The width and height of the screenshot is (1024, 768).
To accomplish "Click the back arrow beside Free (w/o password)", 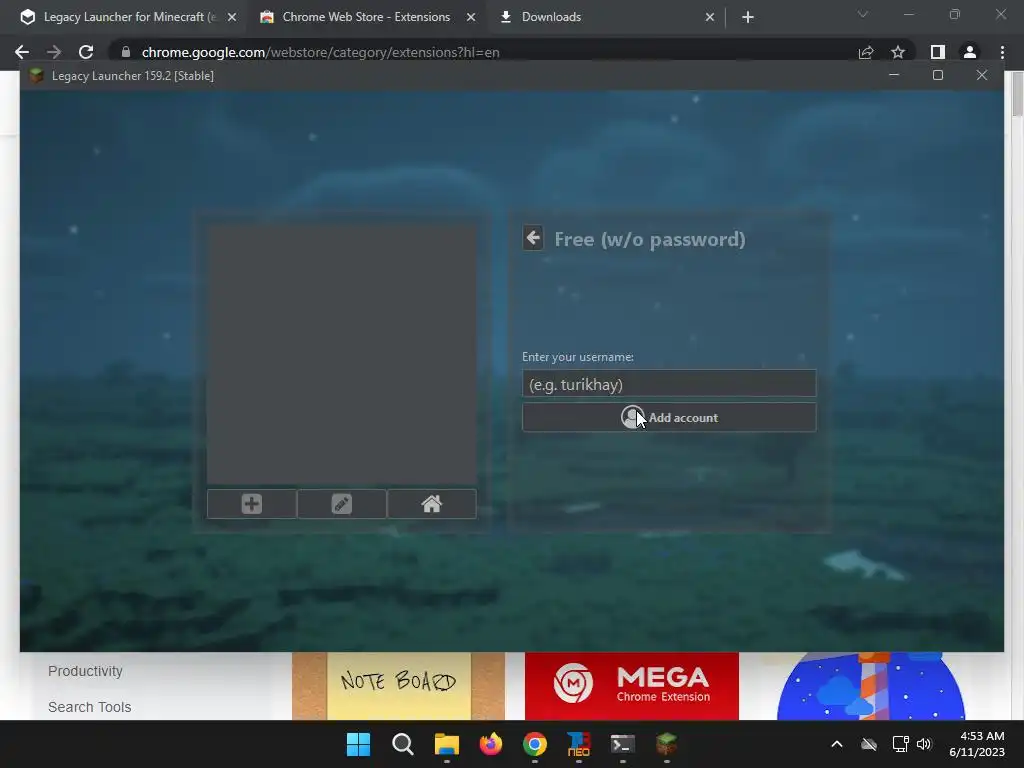I will (x=533, y=238).
